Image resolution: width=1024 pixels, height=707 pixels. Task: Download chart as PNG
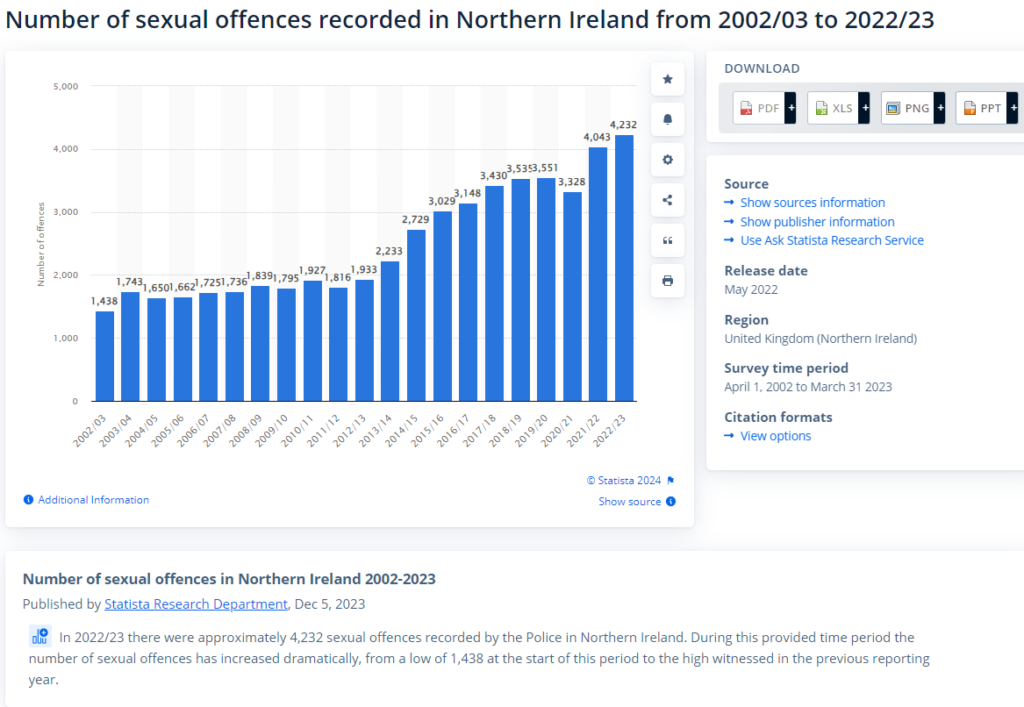point(906,108)
